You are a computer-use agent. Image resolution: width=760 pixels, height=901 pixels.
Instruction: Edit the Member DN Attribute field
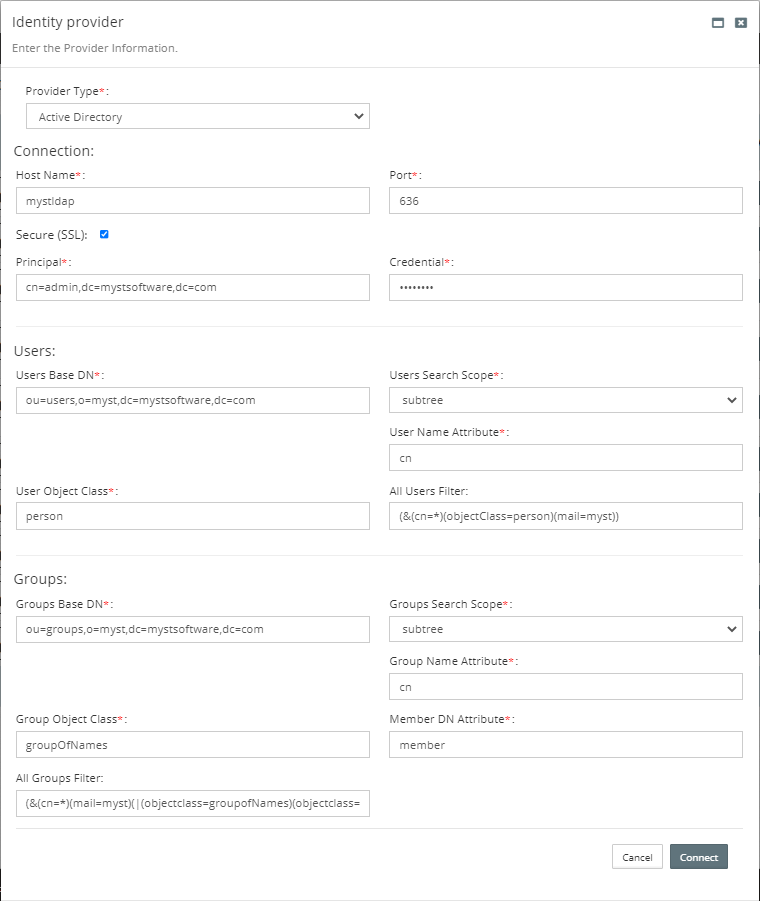tap(565, 745)
